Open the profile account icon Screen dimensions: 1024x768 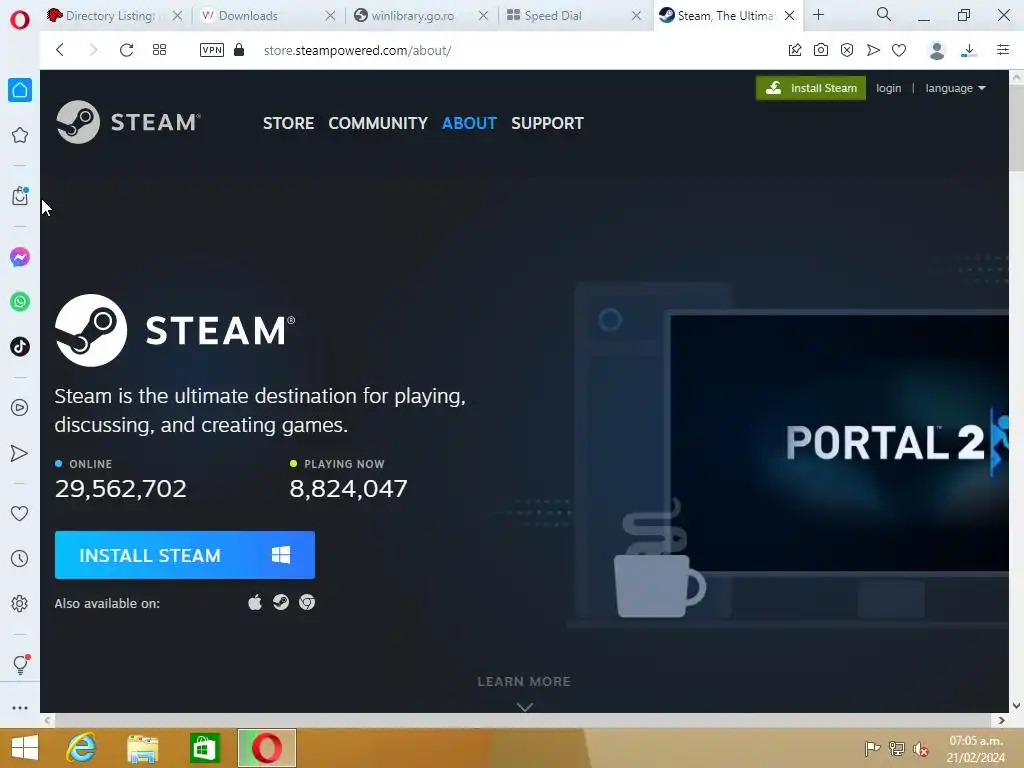(936, 50)
